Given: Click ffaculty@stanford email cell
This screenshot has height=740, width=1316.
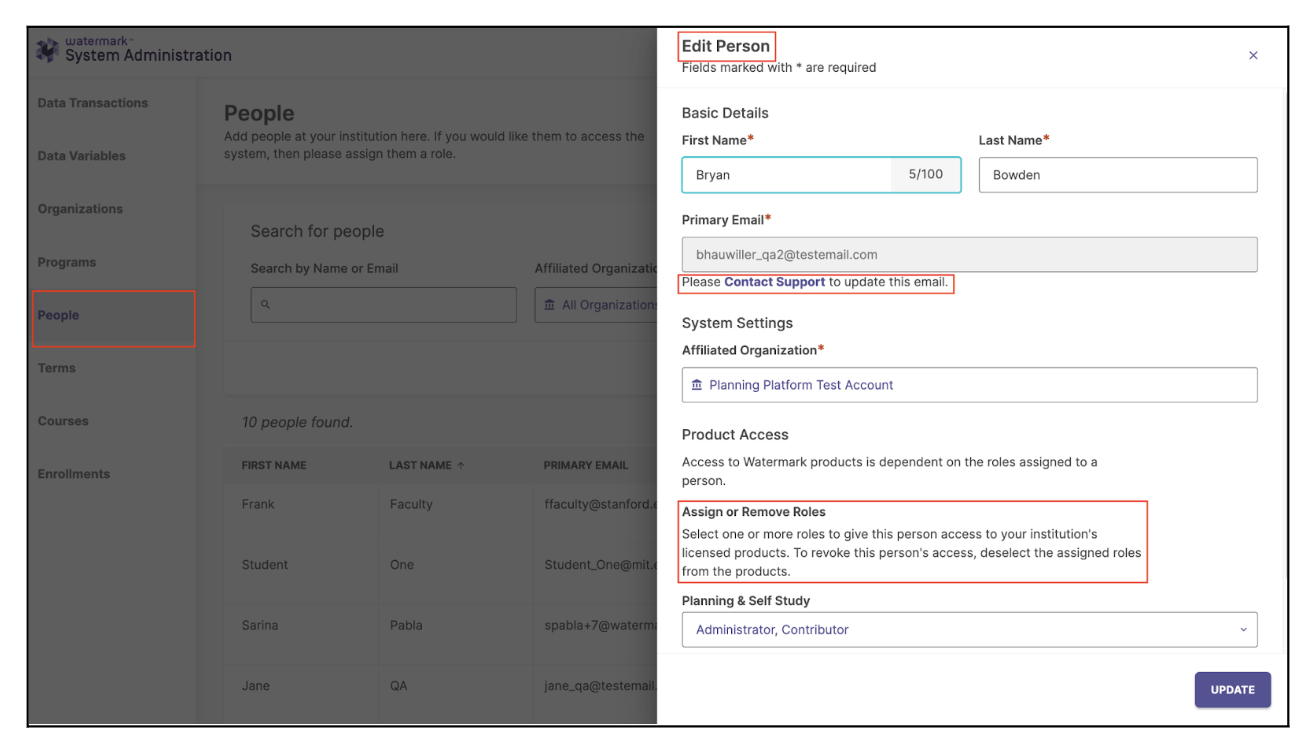Looking at the screenshot, I should (x=600, y=504).
